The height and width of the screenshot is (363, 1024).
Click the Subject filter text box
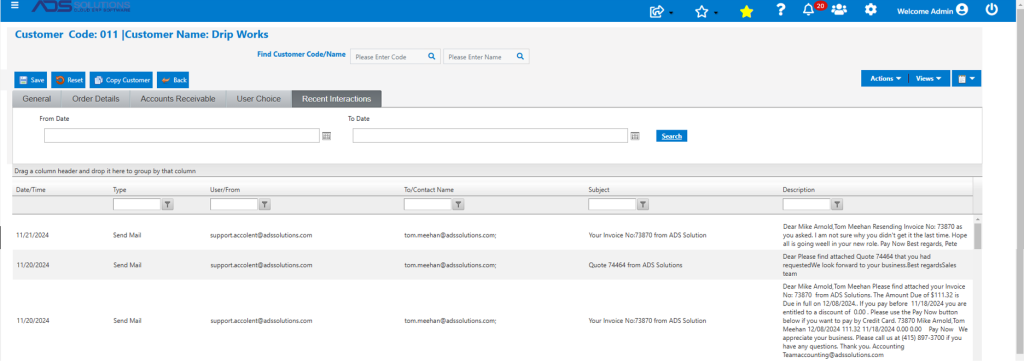pyautogui.click(x=612, y=204)
